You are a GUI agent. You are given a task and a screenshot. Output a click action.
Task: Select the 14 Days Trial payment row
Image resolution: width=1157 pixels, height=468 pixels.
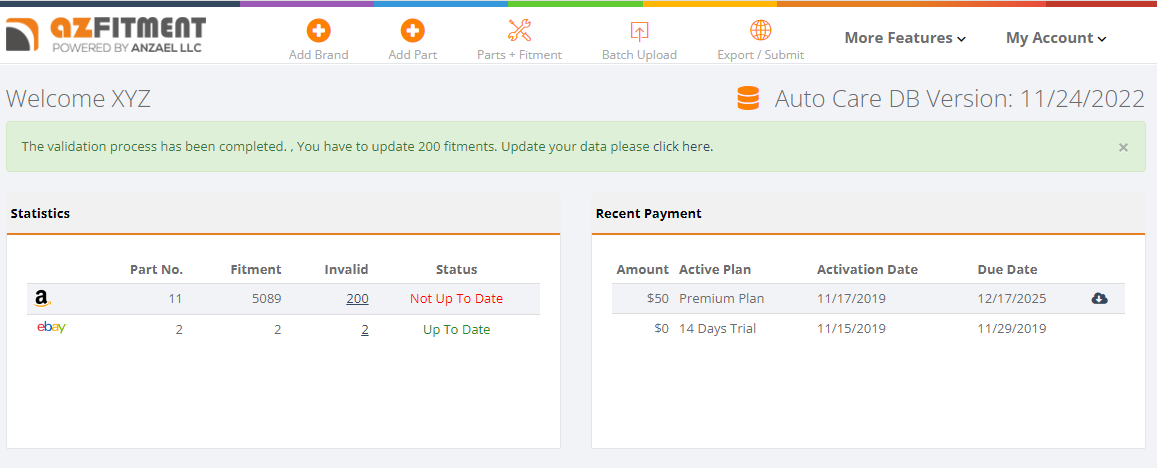[x=868, y=328]
